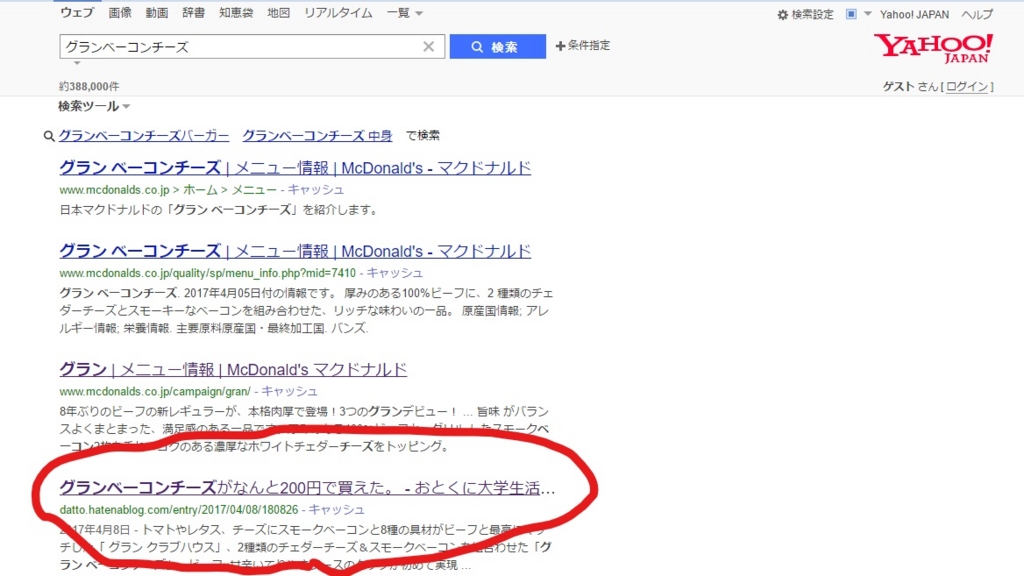Open グランベーコンチーズがなんと200円で買えた result
1024x576 pixels.
(x=308, y=488)
